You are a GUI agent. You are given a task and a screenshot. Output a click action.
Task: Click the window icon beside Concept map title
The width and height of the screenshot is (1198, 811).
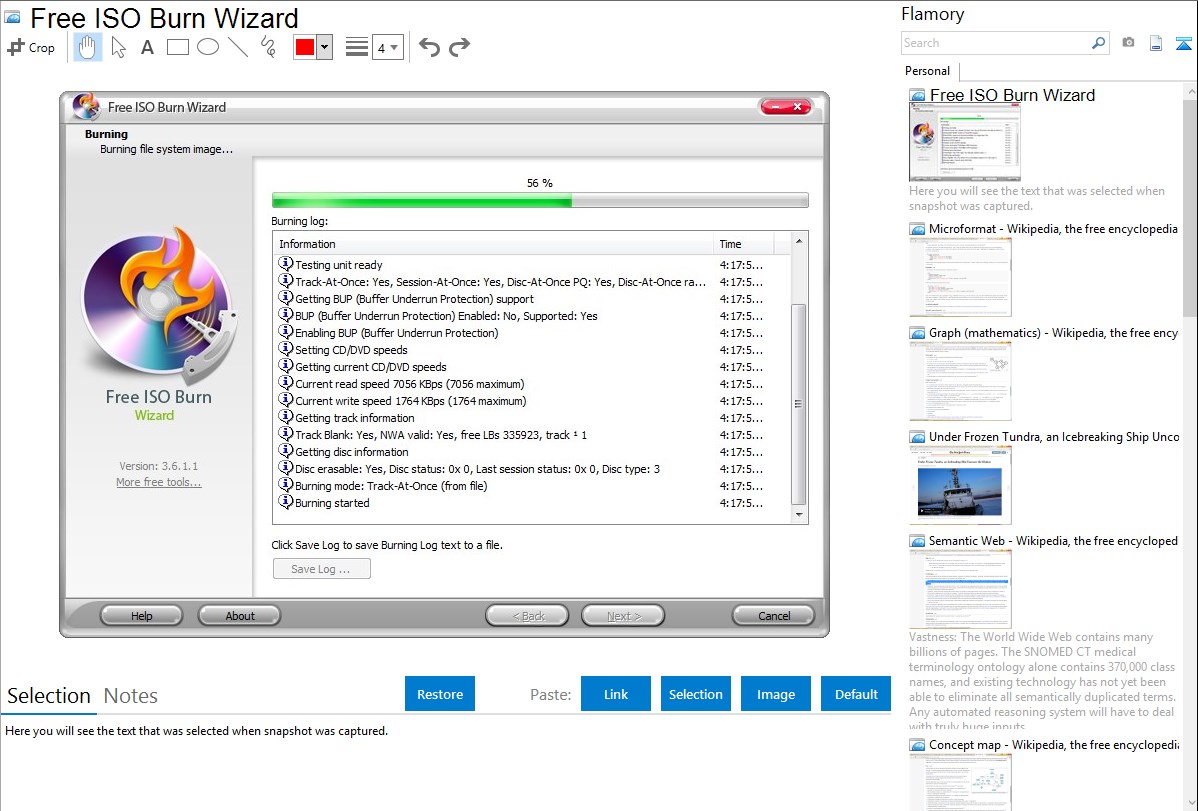(917, 745)
